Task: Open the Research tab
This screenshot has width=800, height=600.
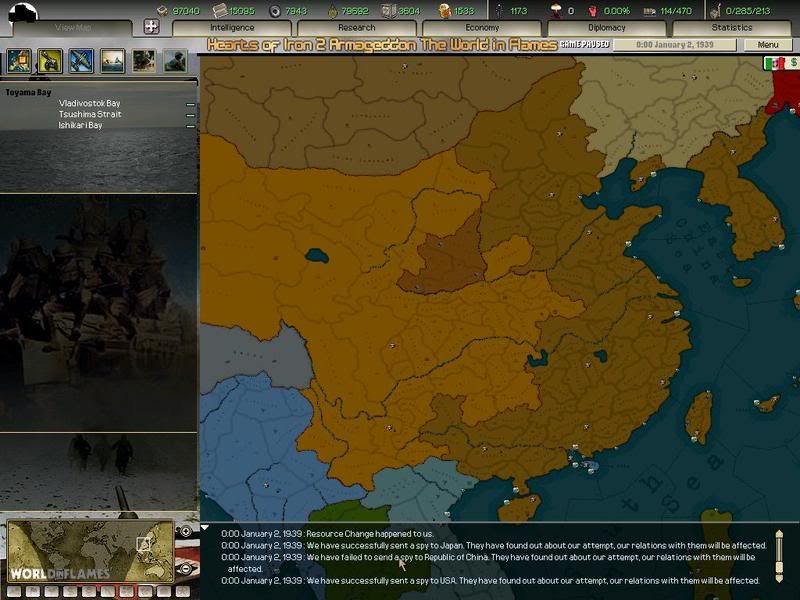Action: click(357, 28)
